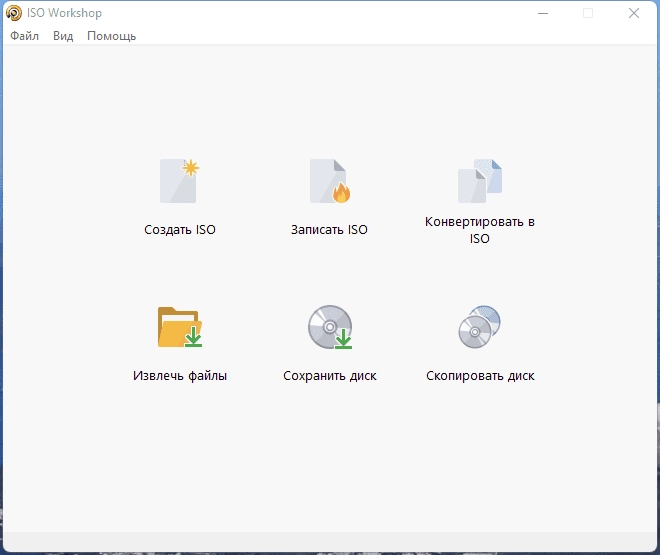Open the Файл menu
This screenshot has height=555, width=660.
pyautogui.click(x=24, y=36)
